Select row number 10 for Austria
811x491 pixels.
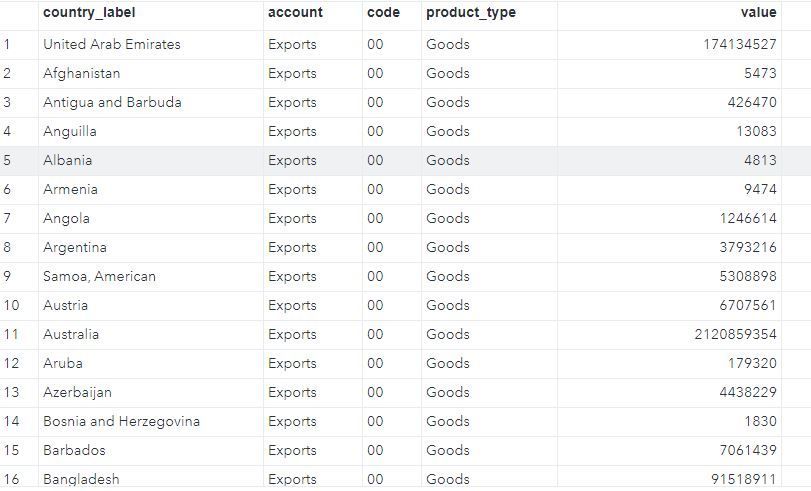12,305
